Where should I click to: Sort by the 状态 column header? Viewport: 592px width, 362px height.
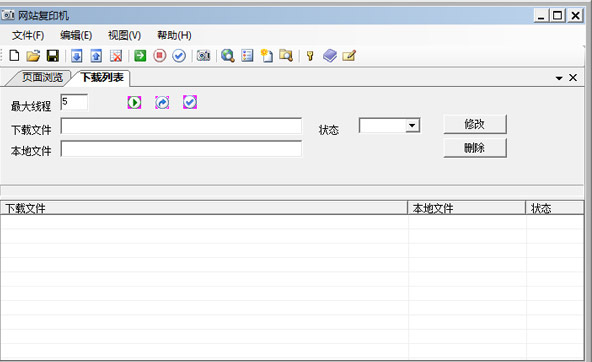[x=555, y=208]
